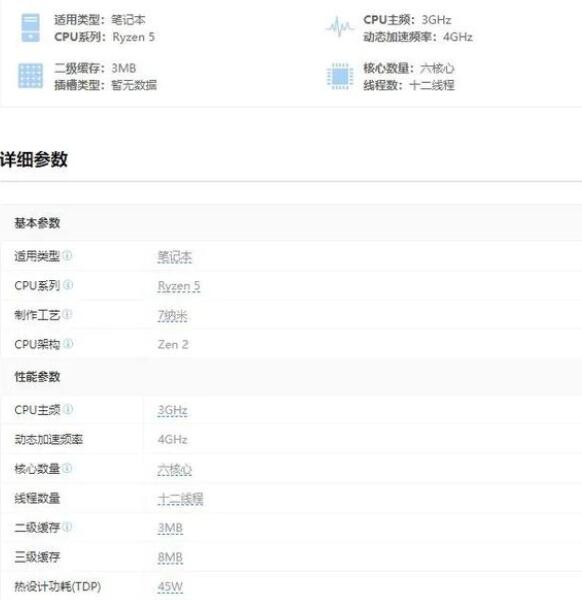Click the 动态加速频率 row label in the table

[x=49, y=439]
